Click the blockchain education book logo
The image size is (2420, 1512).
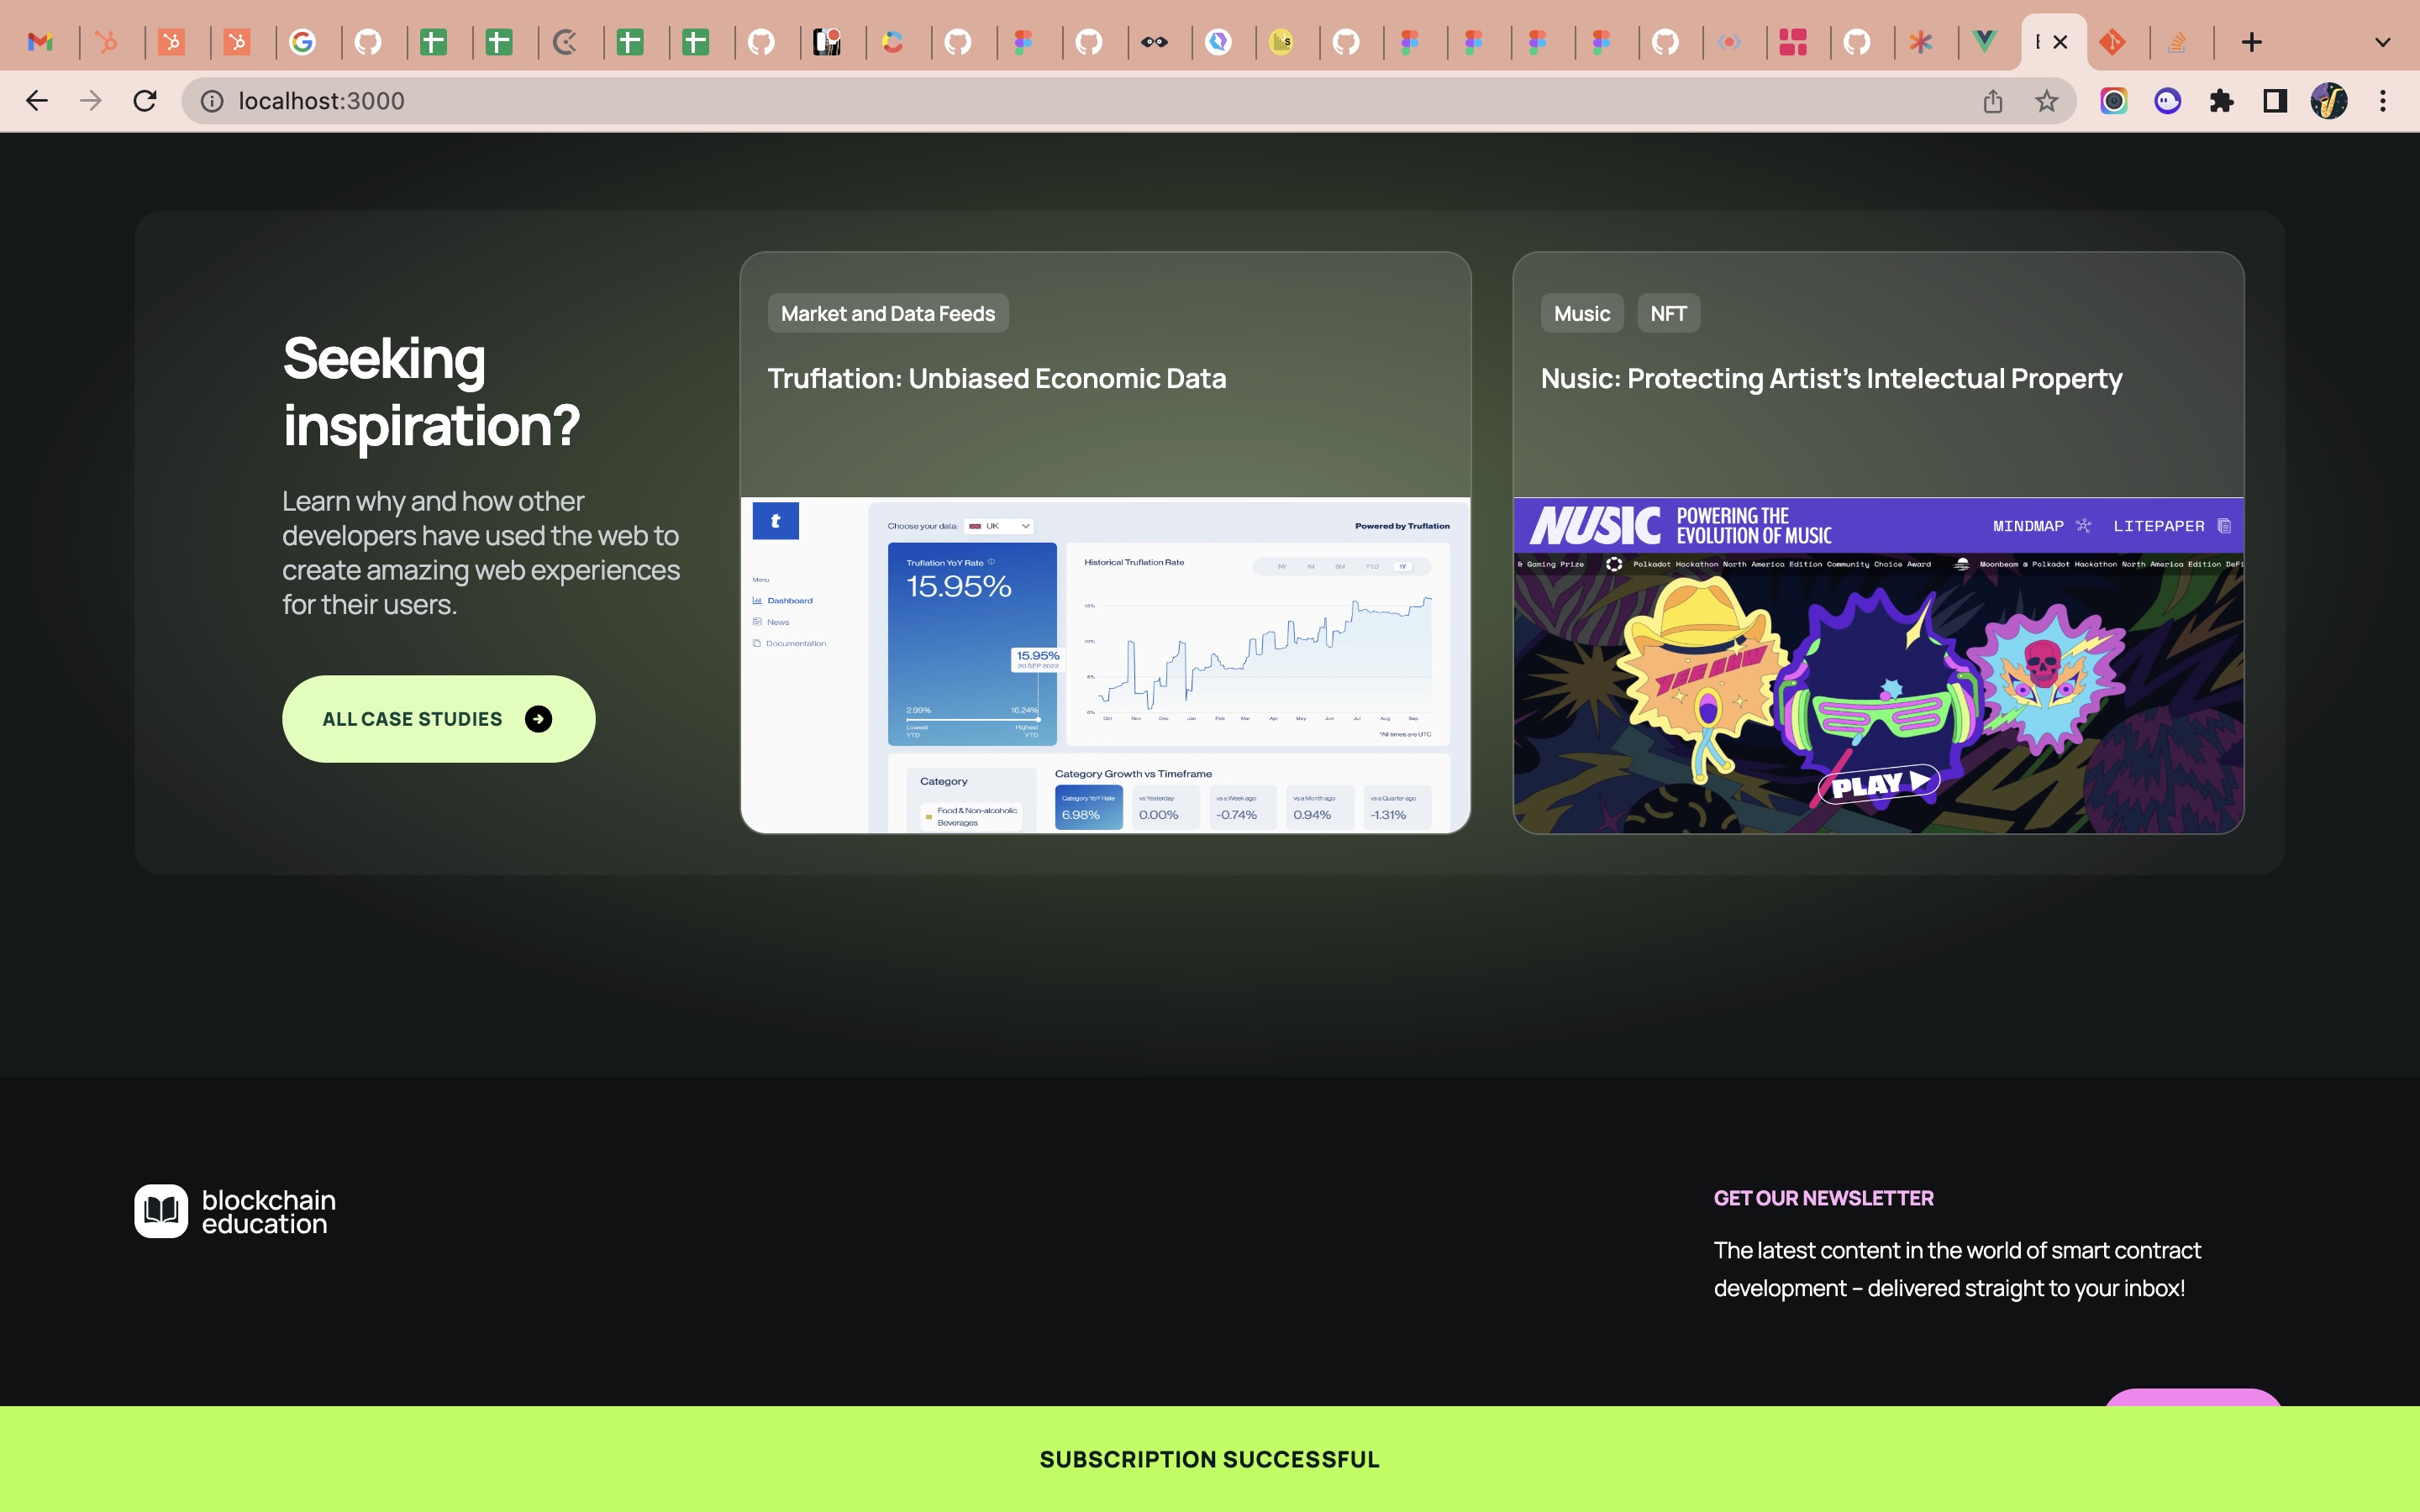click(161, 1211)
